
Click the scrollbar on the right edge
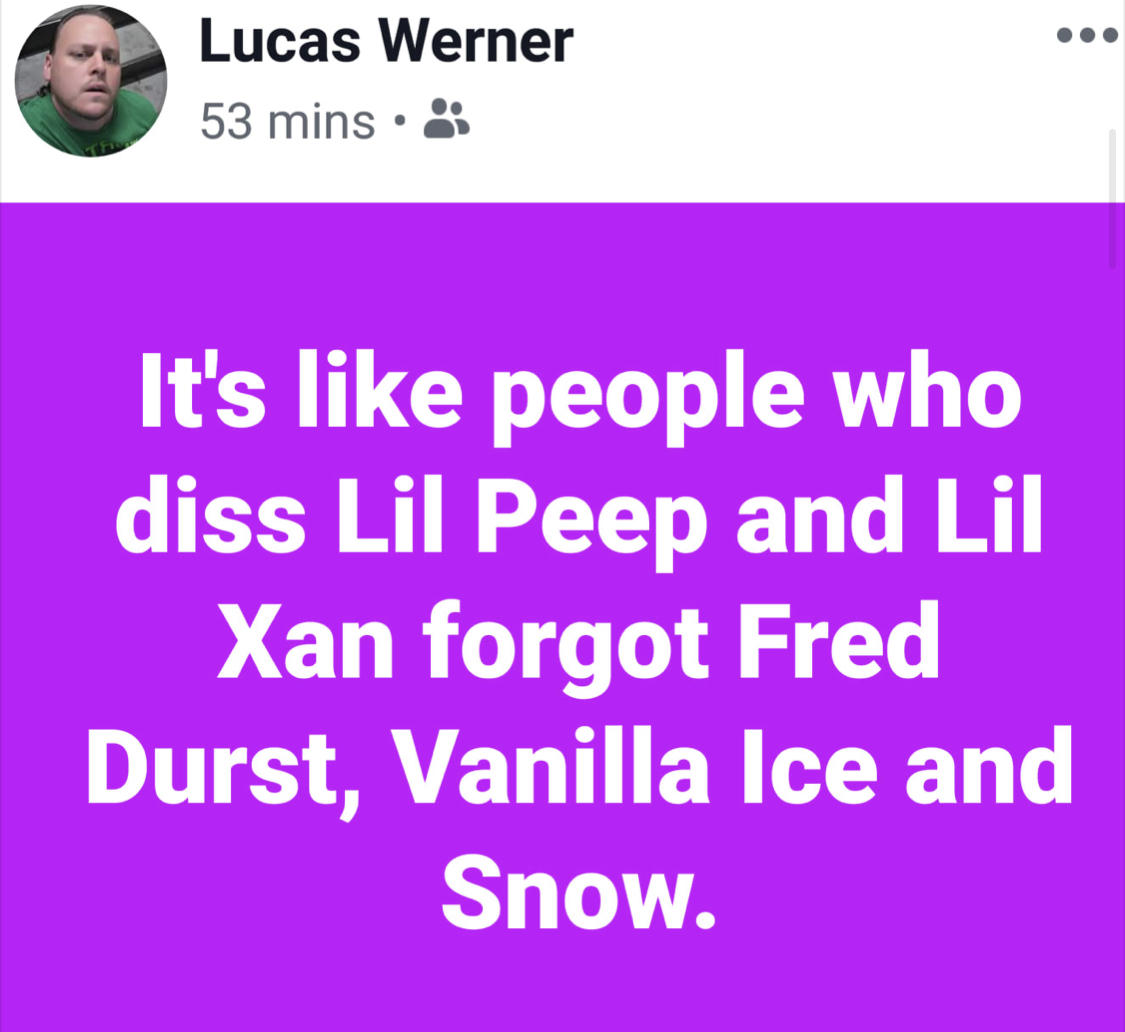click(1113, 198)
